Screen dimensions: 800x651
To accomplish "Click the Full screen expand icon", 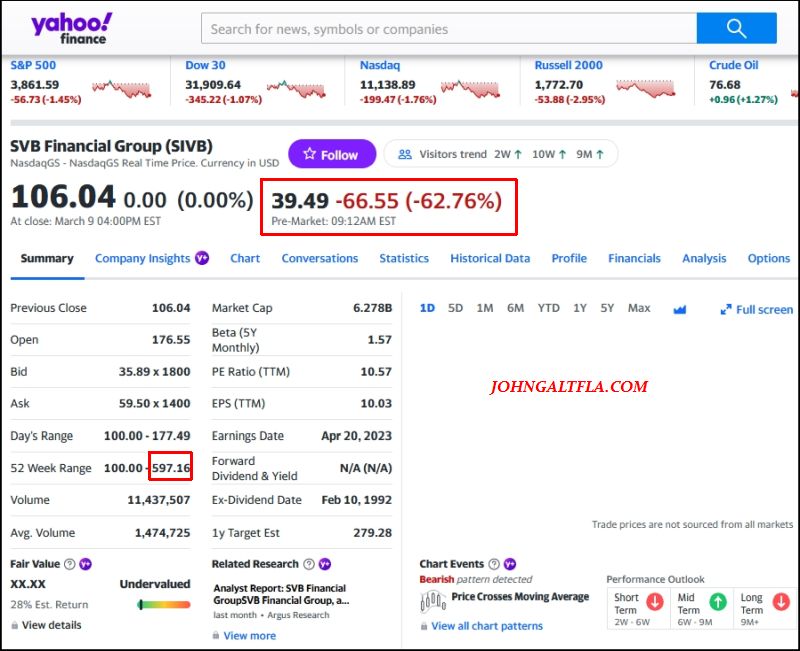I will coord(726,310).
